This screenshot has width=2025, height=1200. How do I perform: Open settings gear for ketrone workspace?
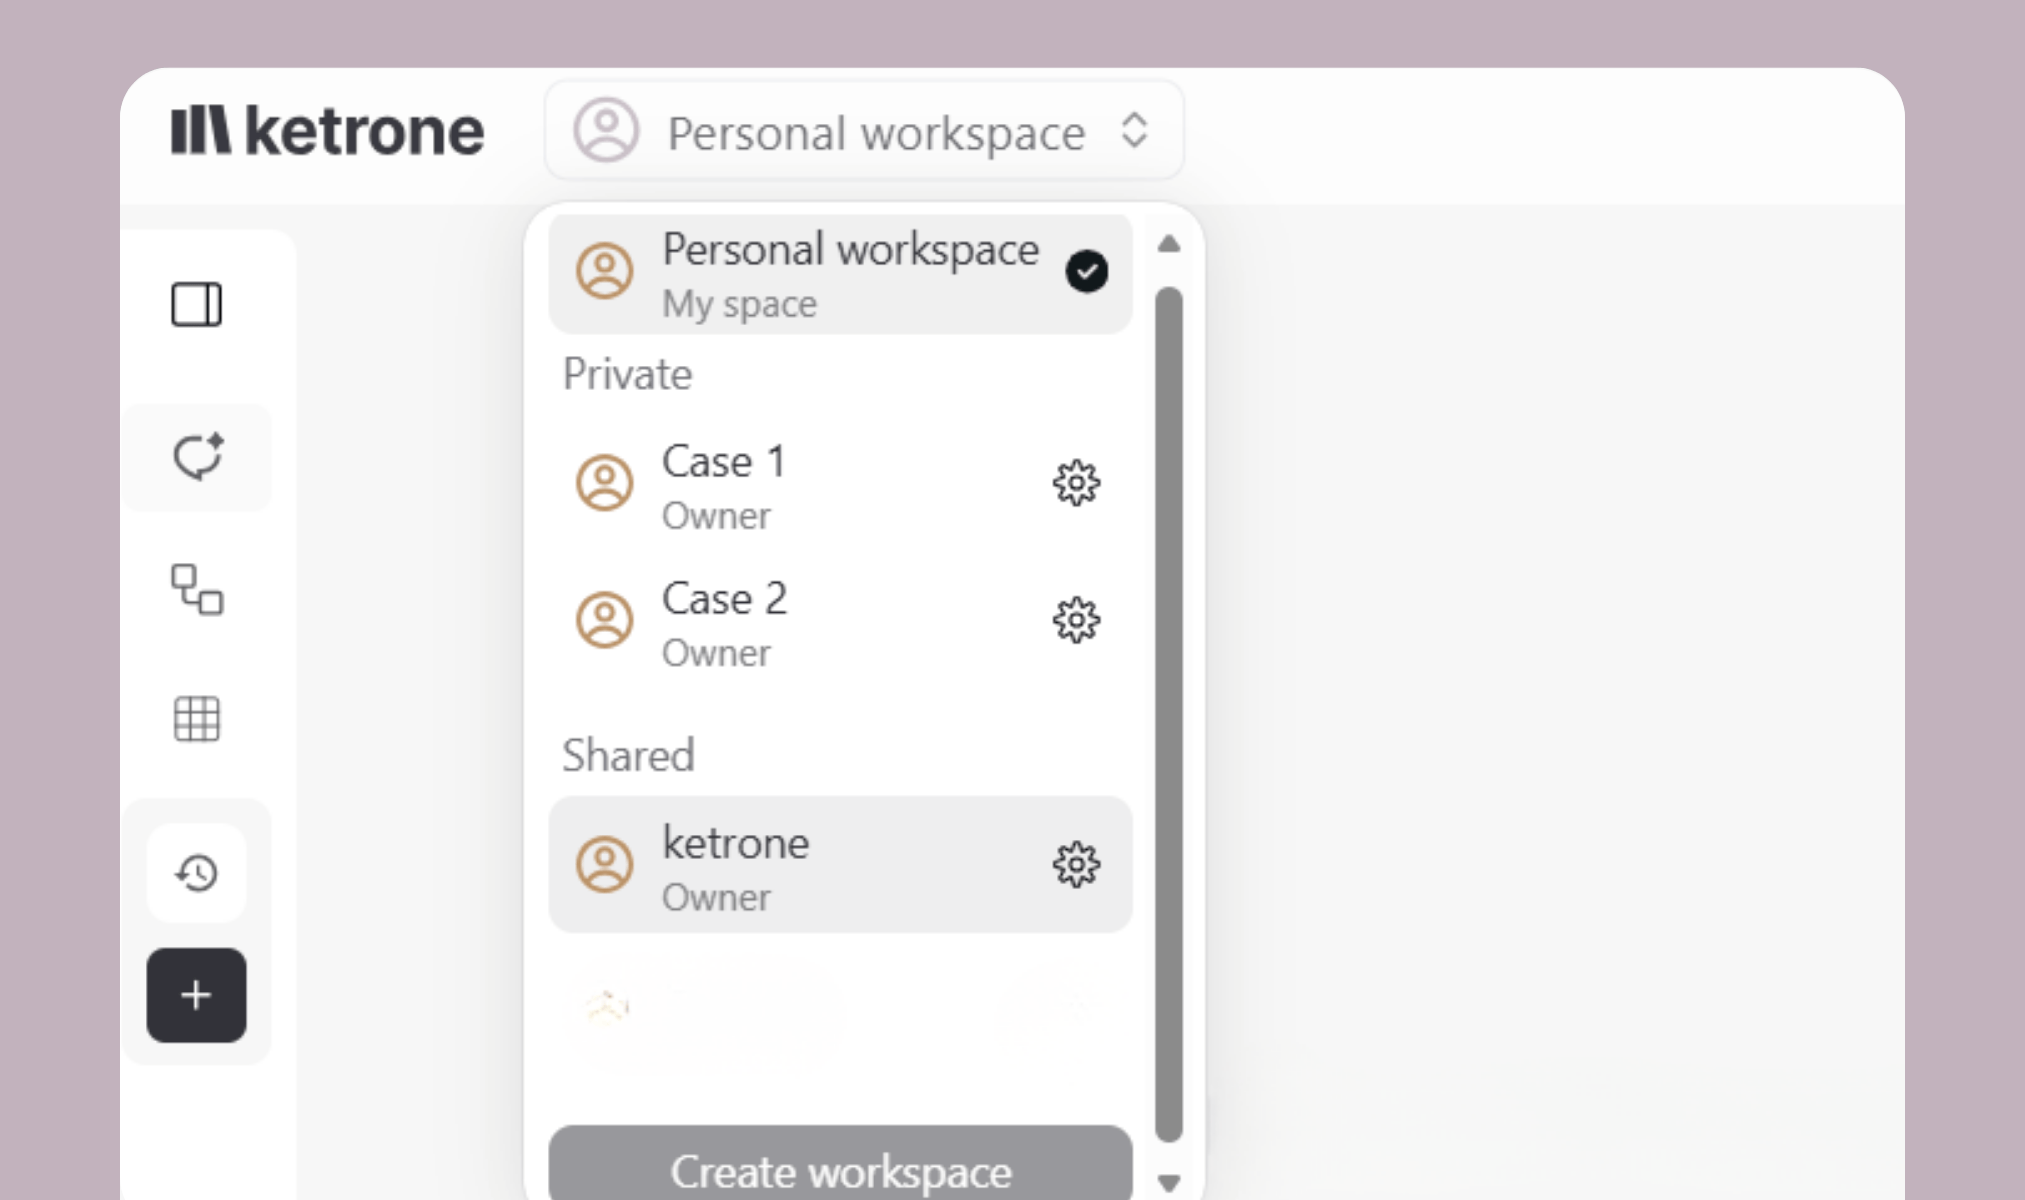click(1076, 864)
